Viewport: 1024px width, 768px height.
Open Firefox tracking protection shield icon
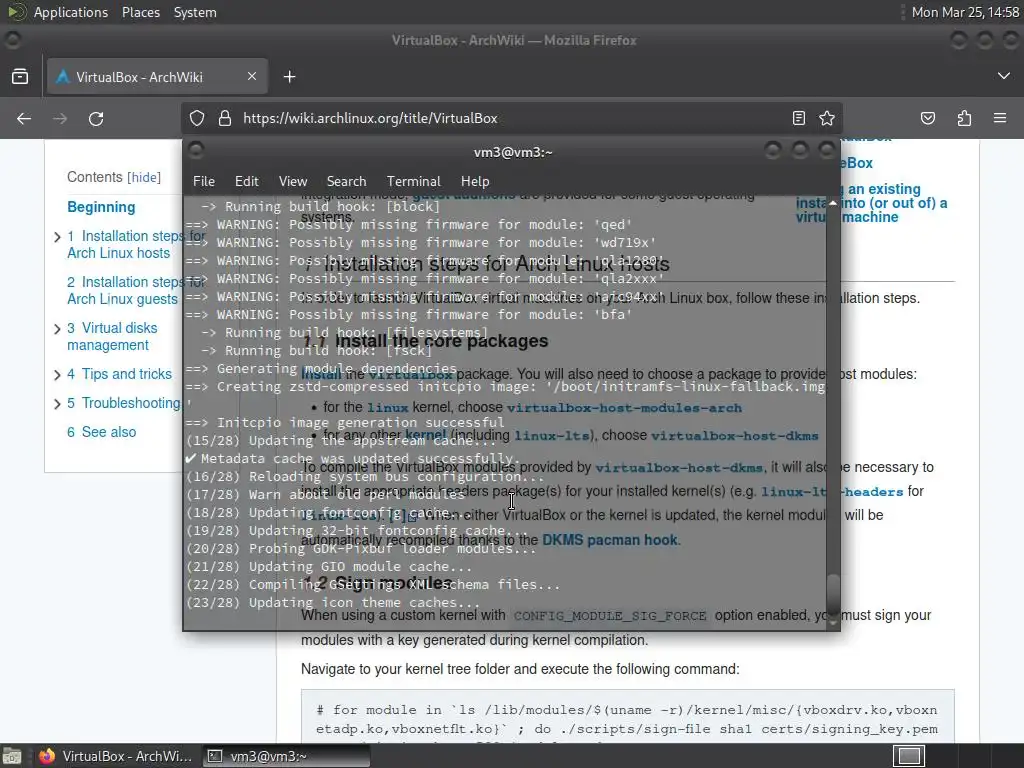(x=197, y=118)
